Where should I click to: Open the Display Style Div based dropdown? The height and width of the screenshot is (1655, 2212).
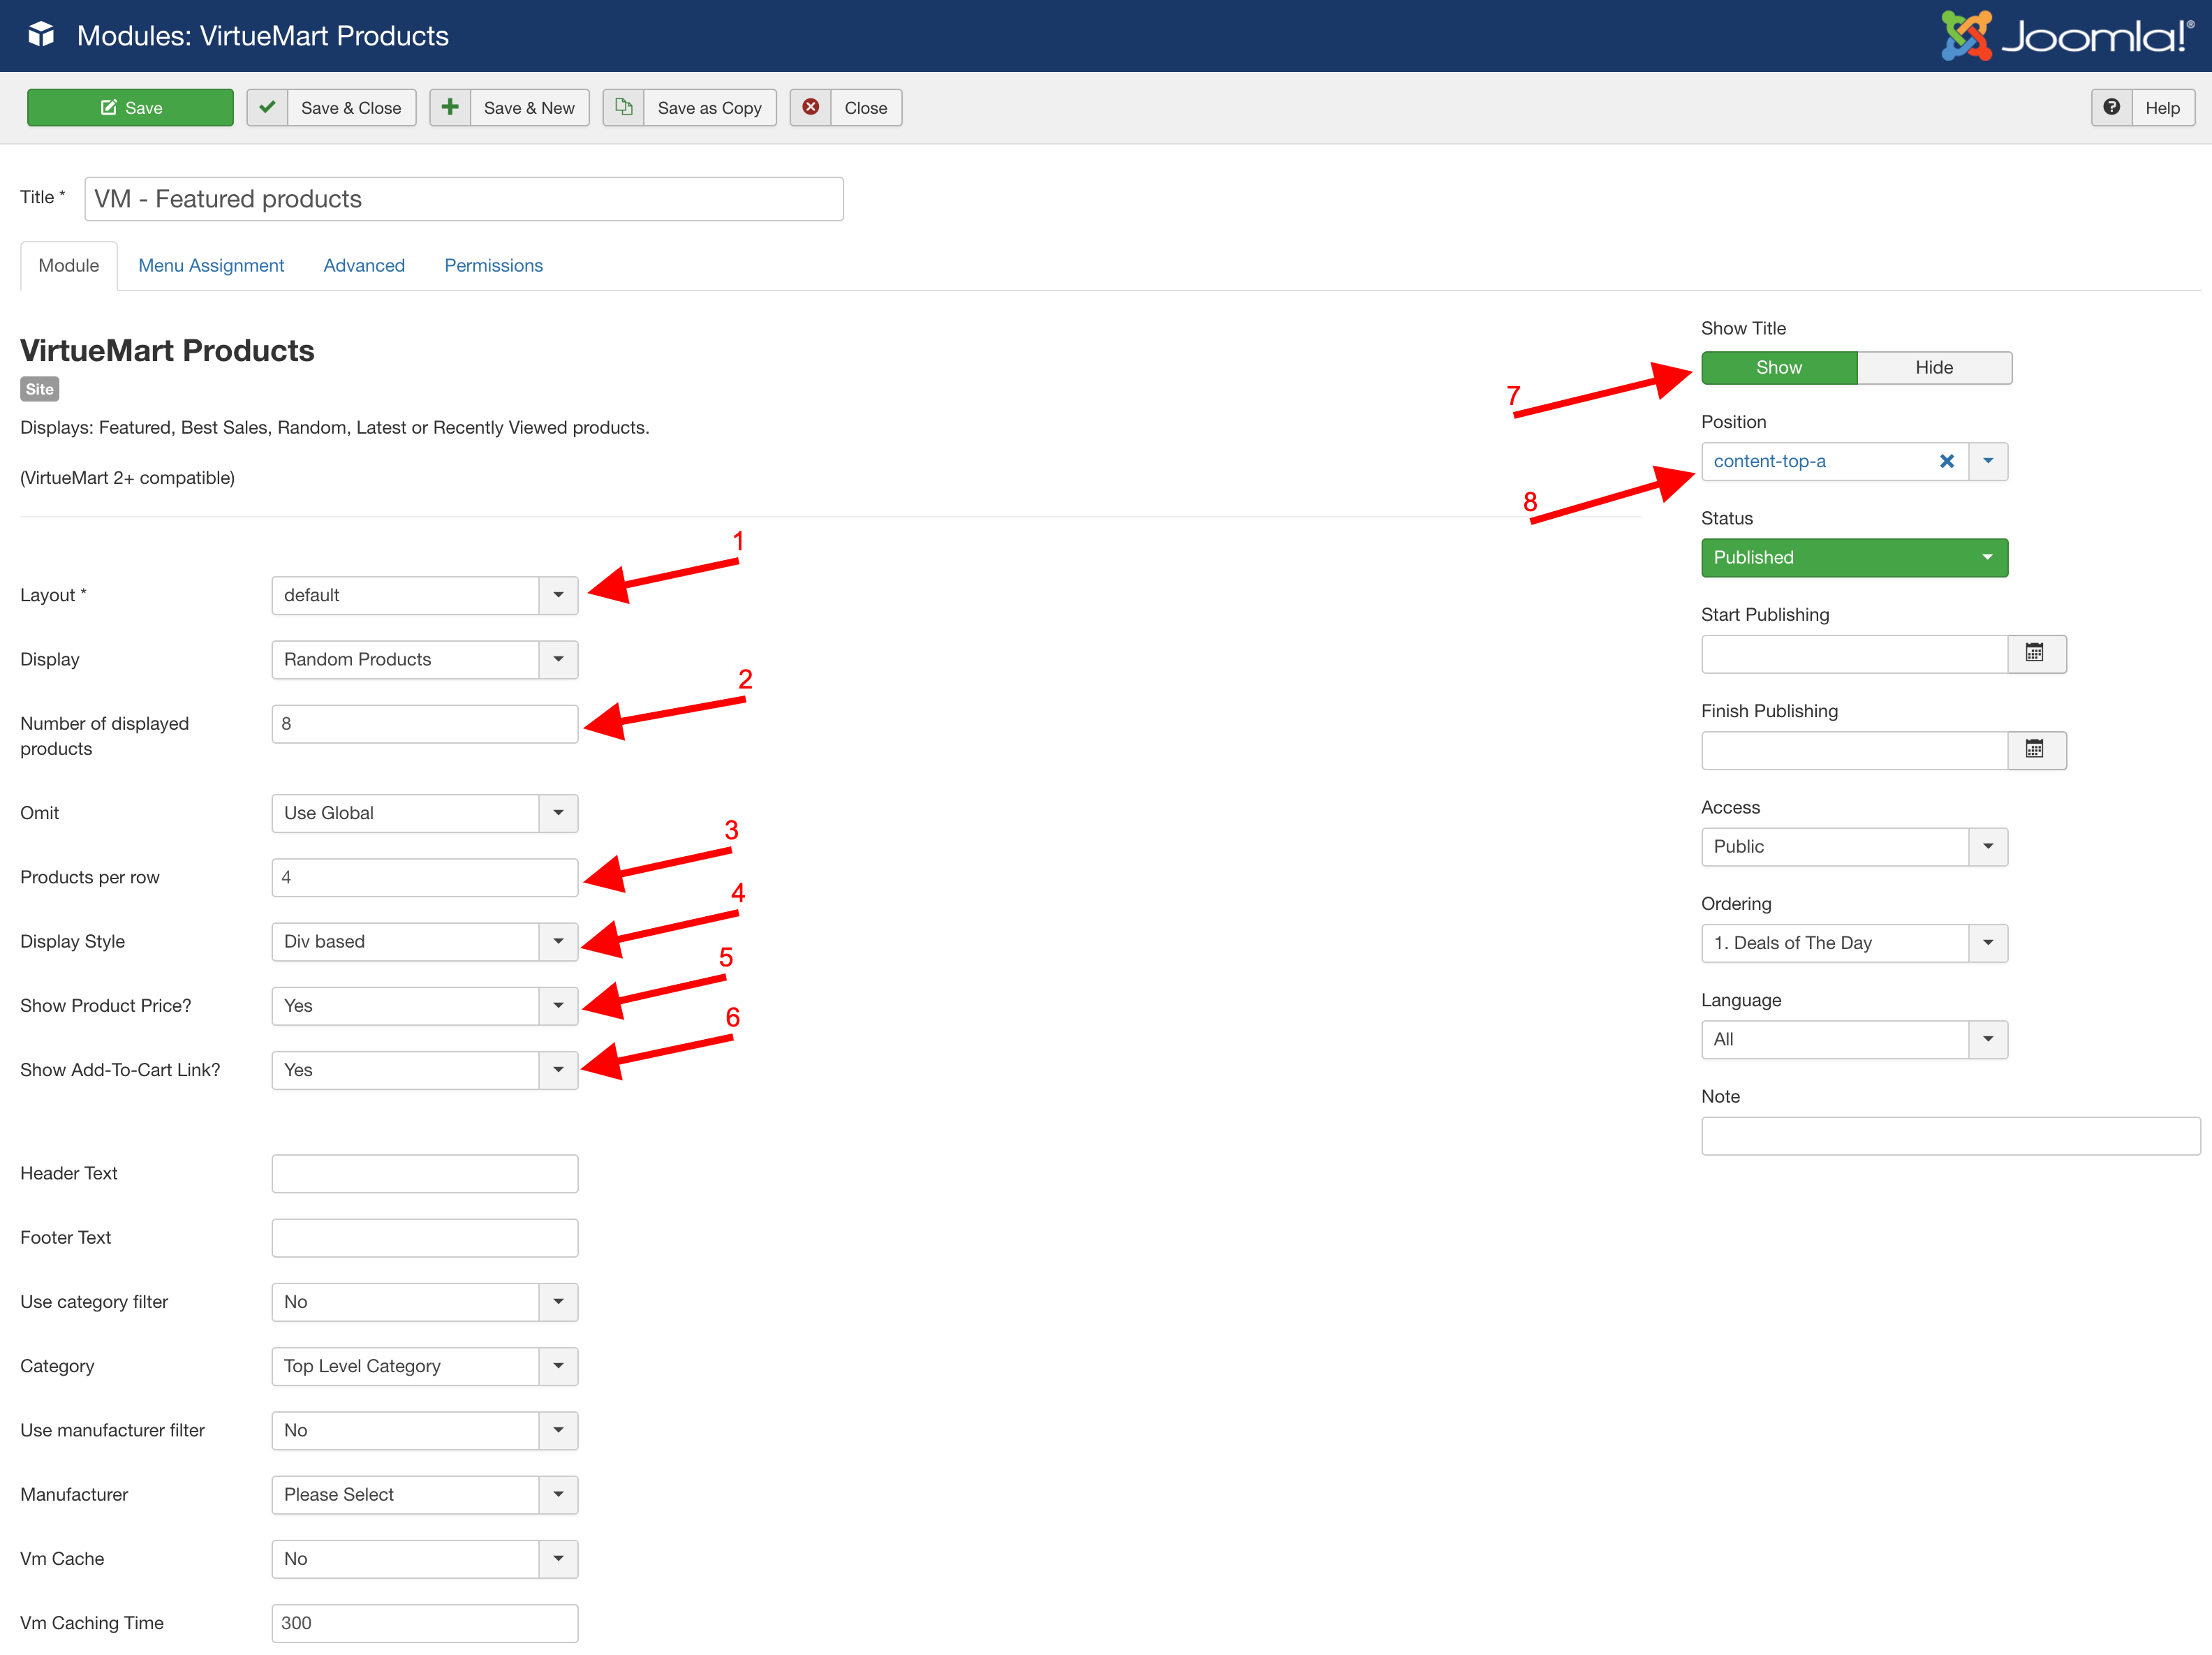point(424,941)
